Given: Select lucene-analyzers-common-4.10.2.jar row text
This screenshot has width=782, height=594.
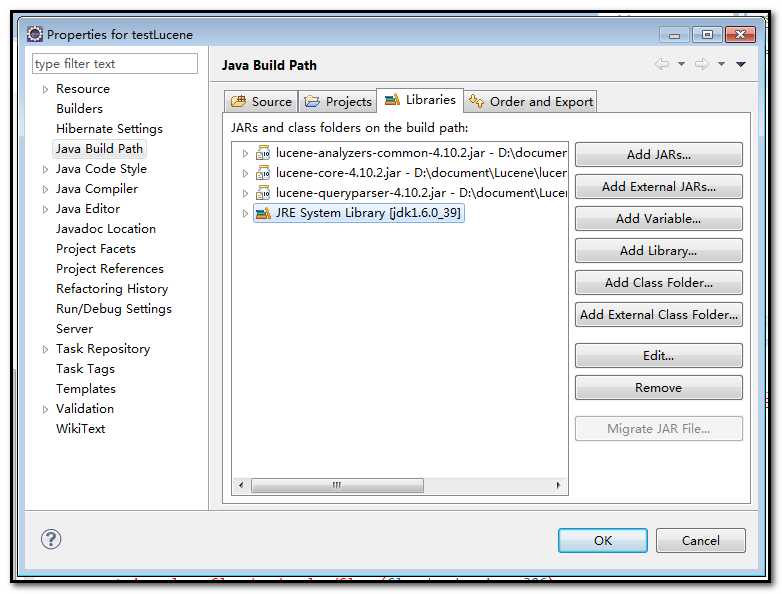Looking at the screenshot, I should 380,153.
